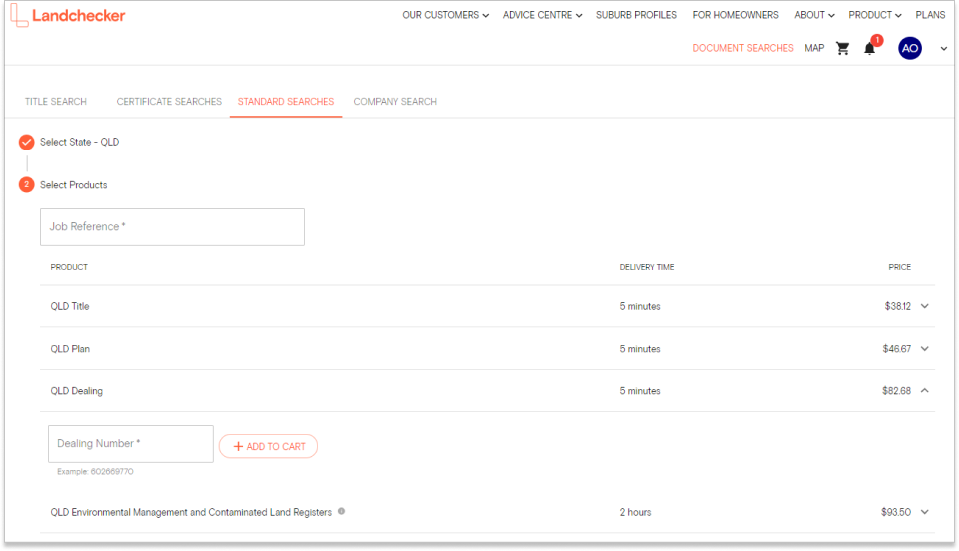Select the QLD Plan product name

coord(70,349)
